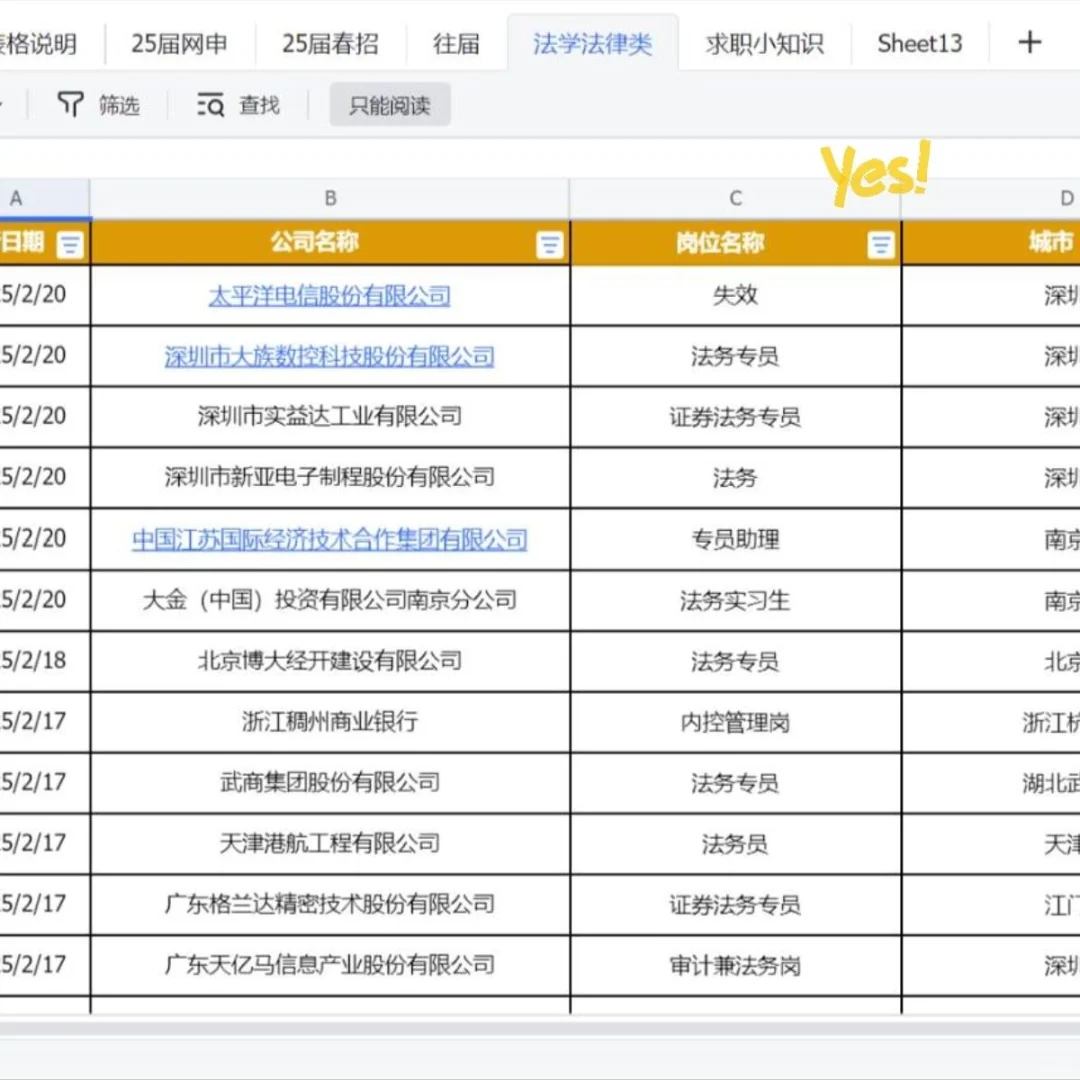Select 法务专员 cell in 武商集团 row
Viewport: 1080px width, 1080px height.
pos(736,782)
